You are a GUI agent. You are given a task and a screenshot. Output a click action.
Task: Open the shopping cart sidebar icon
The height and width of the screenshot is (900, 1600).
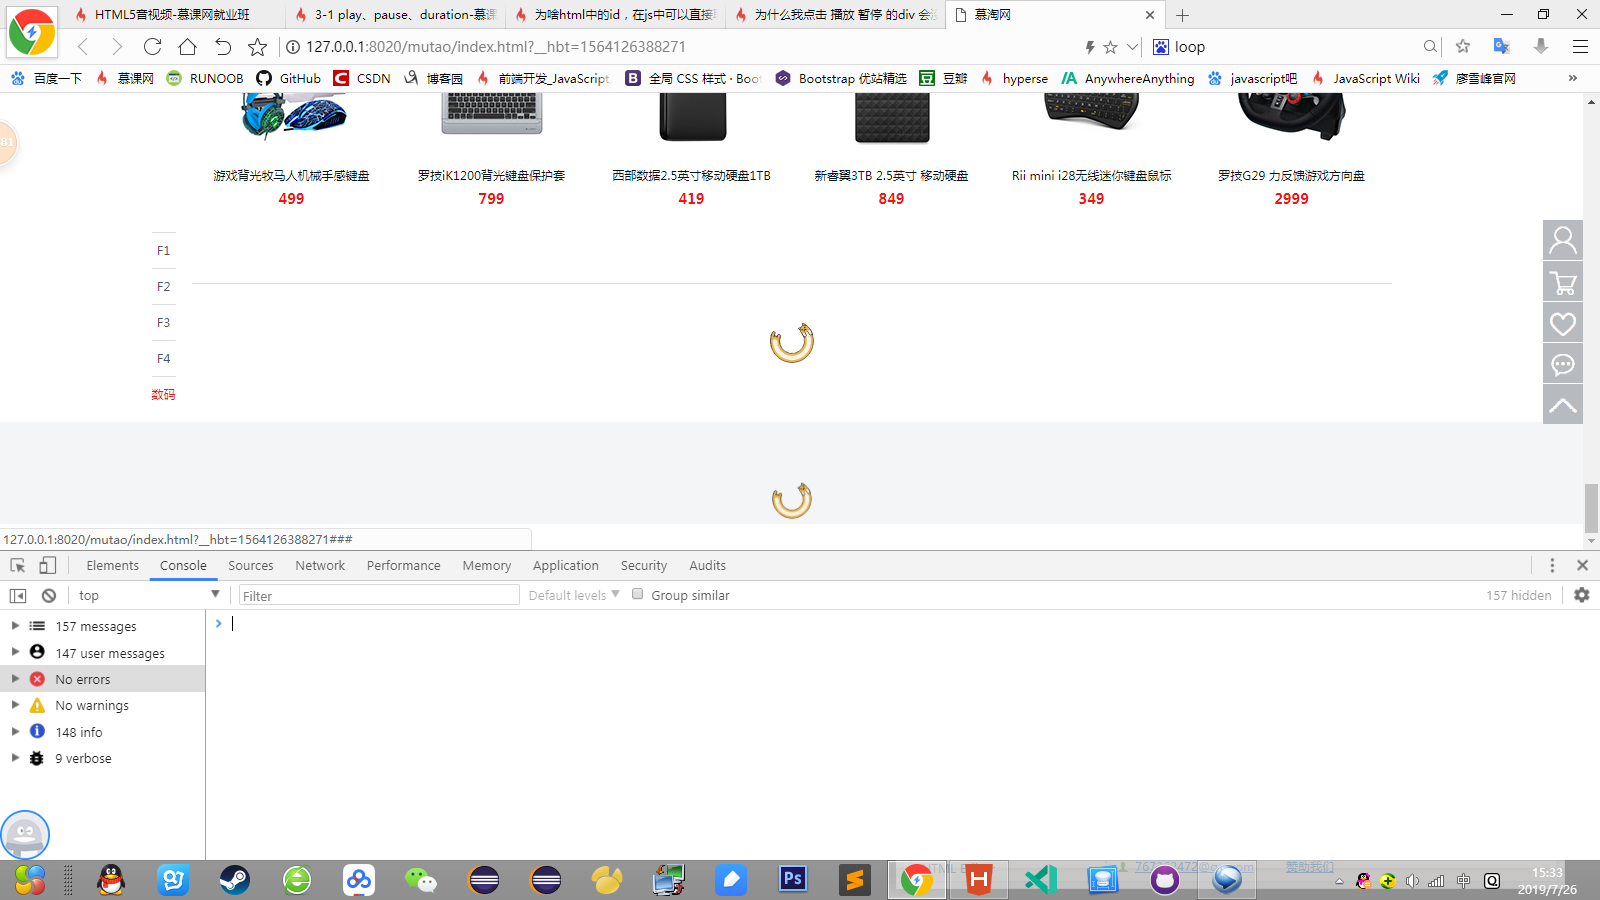pos(1563,282)
